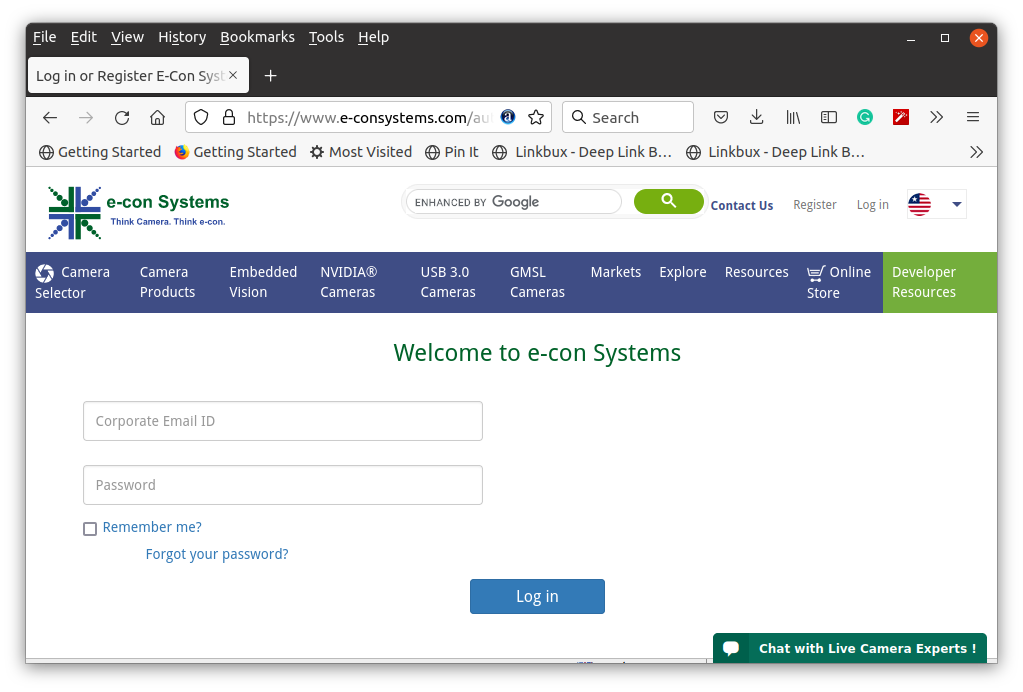Viewport: 1023px width, 692px height.
Task: Show more toolbar tools chevron
Action: [x=936, y=117]
